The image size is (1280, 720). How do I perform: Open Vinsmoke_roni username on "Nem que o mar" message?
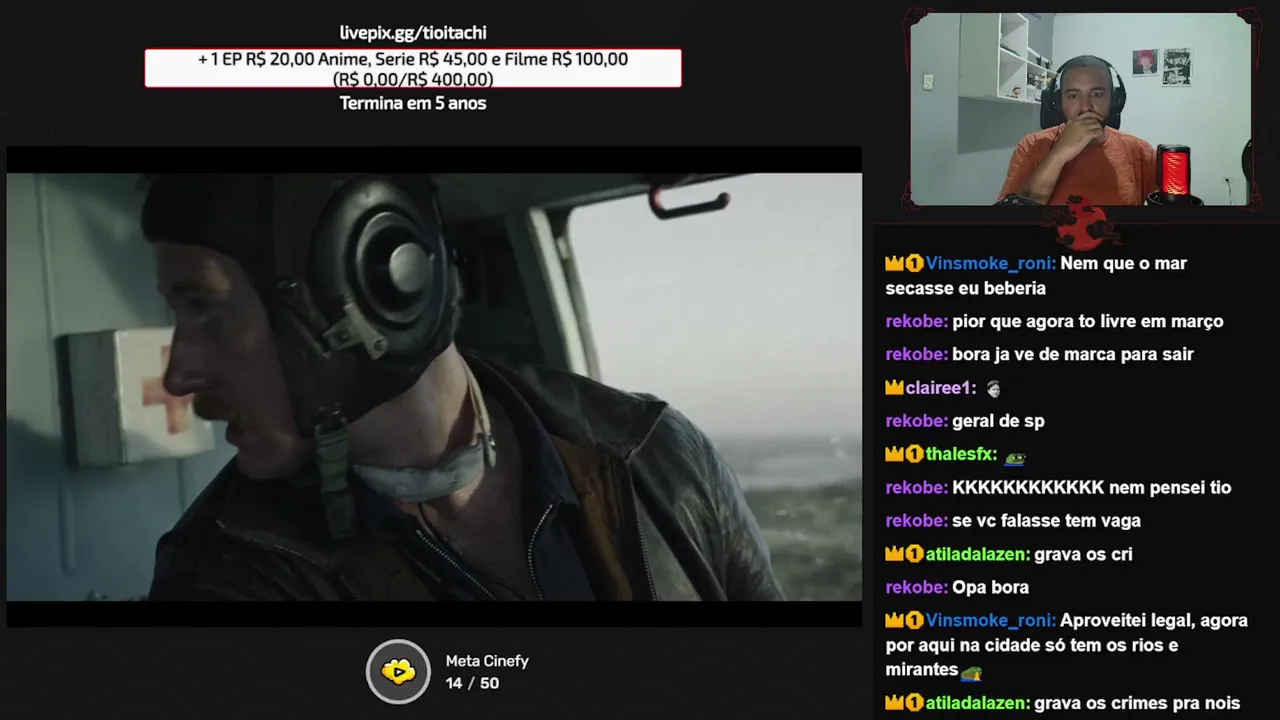click(x=990, y=263)
